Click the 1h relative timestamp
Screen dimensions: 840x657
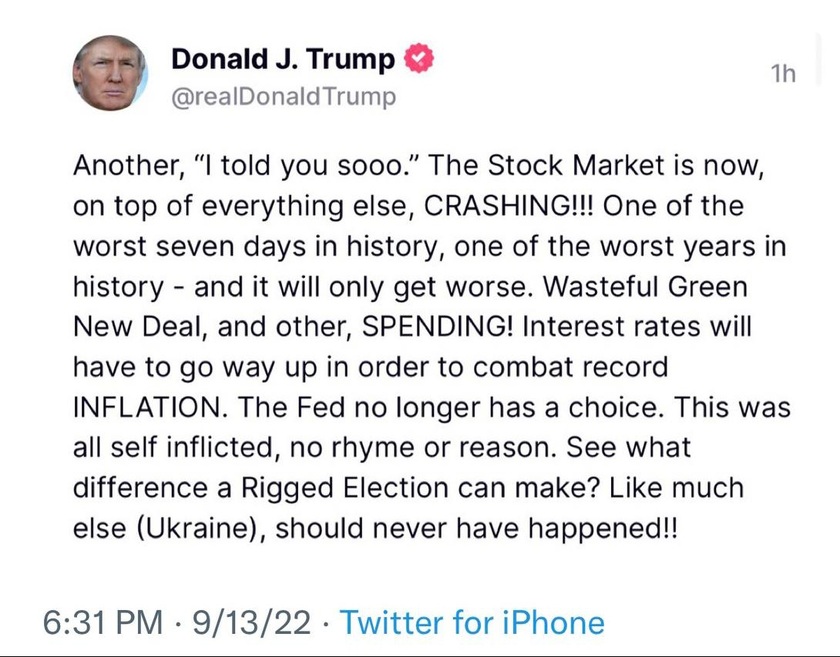(x=783, y=73)
